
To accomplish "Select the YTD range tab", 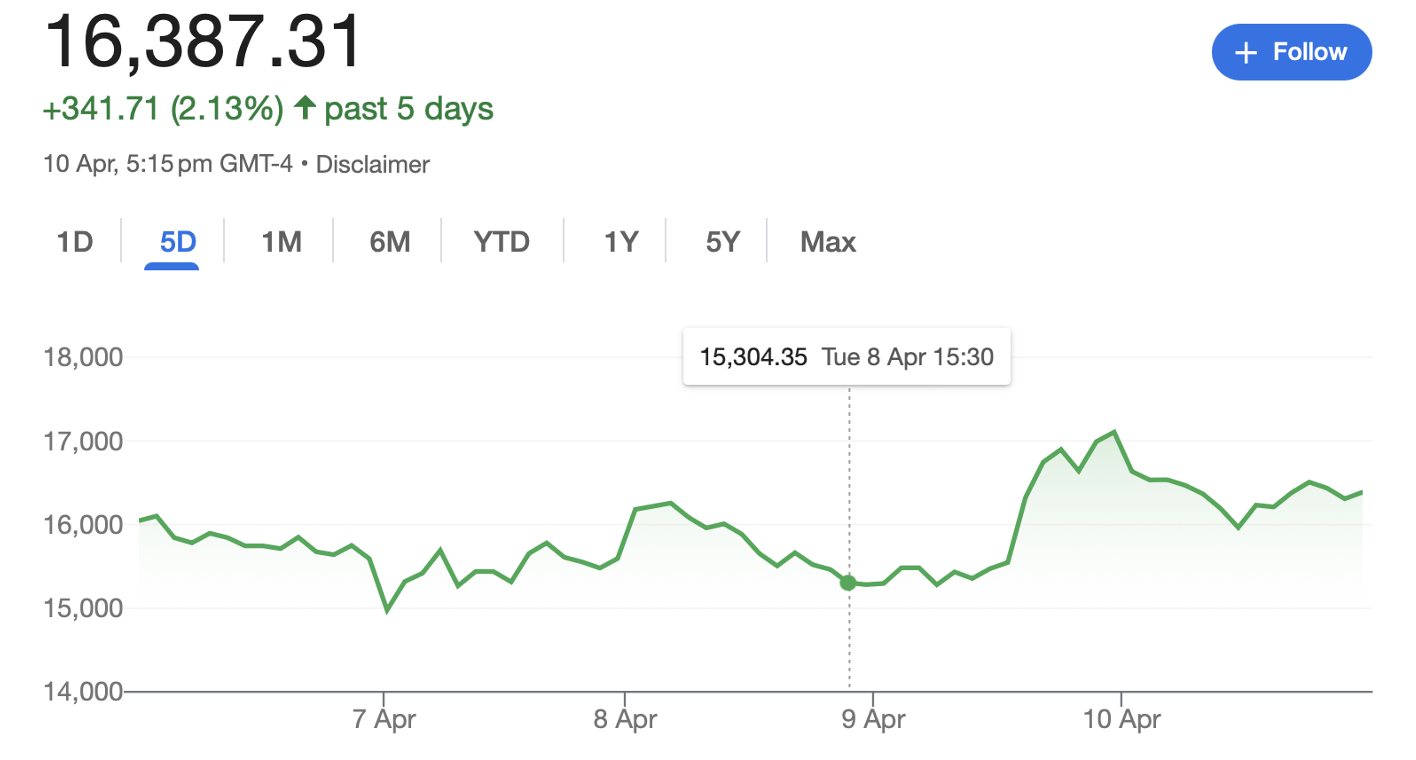I will click(501, 242).
